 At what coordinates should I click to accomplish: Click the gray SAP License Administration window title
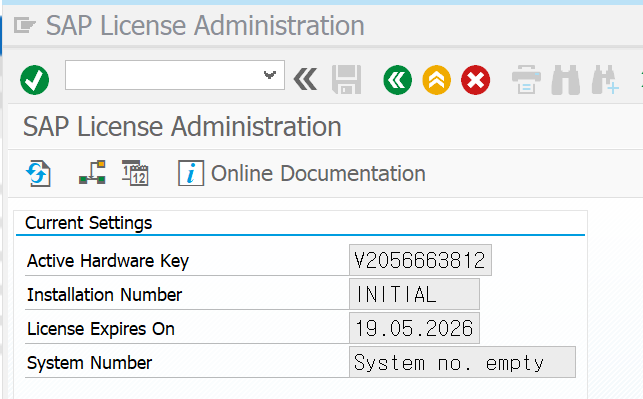pyautogui.click(x=205, y=25)
